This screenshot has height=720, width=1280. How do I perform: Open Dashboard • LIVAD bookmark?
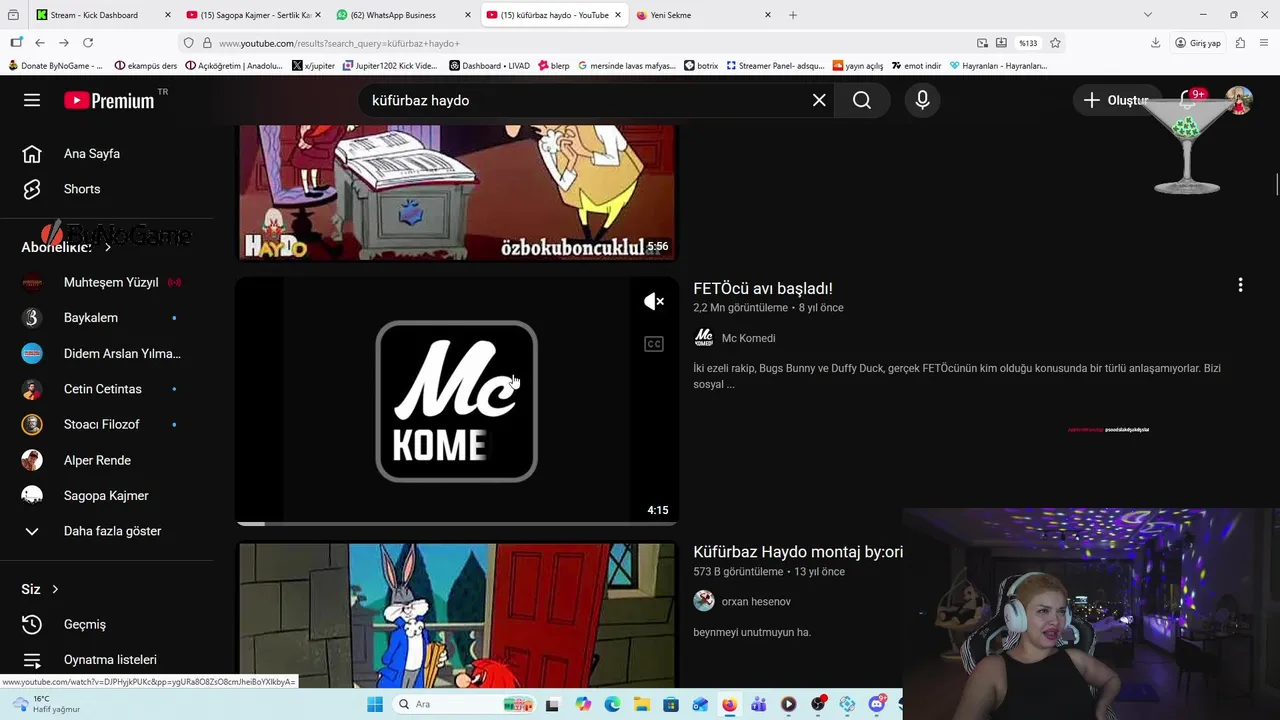[x=490, y=66]
